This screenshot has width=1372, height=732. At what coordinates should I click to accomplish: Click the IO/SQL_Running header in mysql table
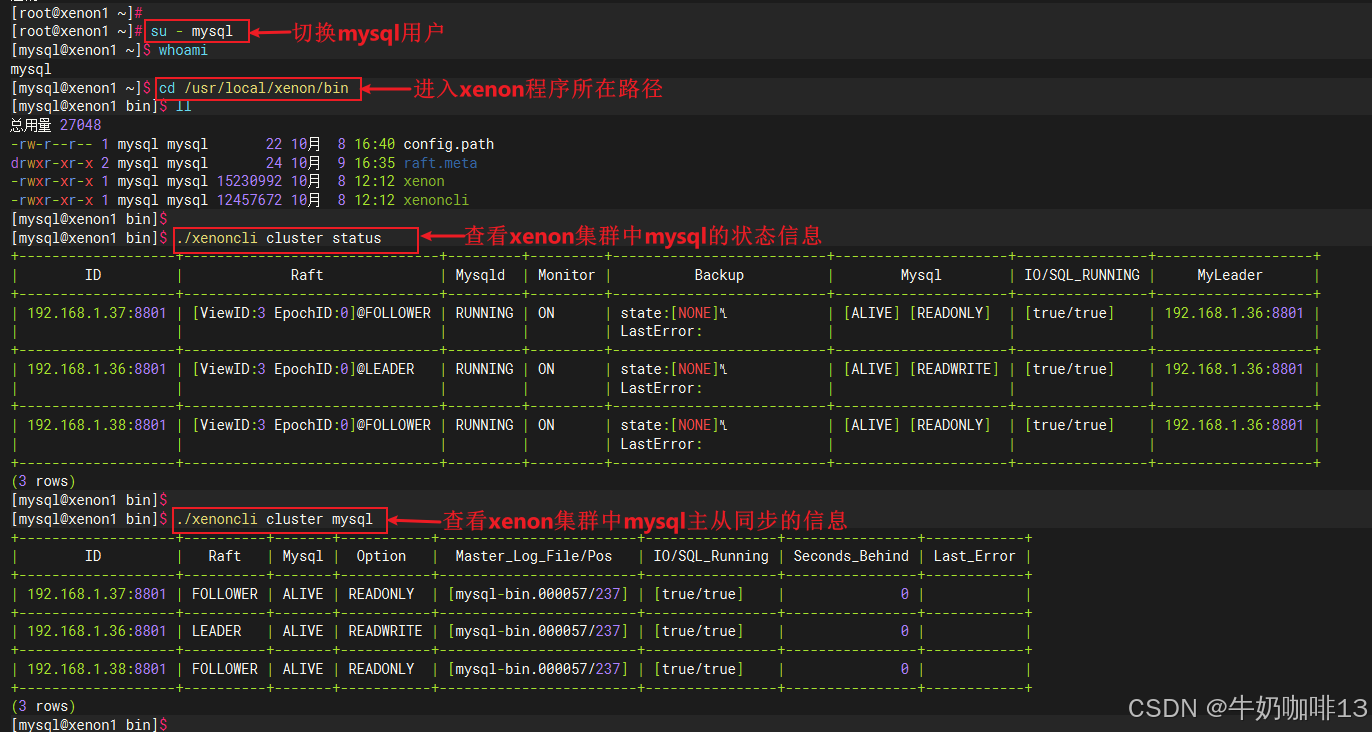711,556
